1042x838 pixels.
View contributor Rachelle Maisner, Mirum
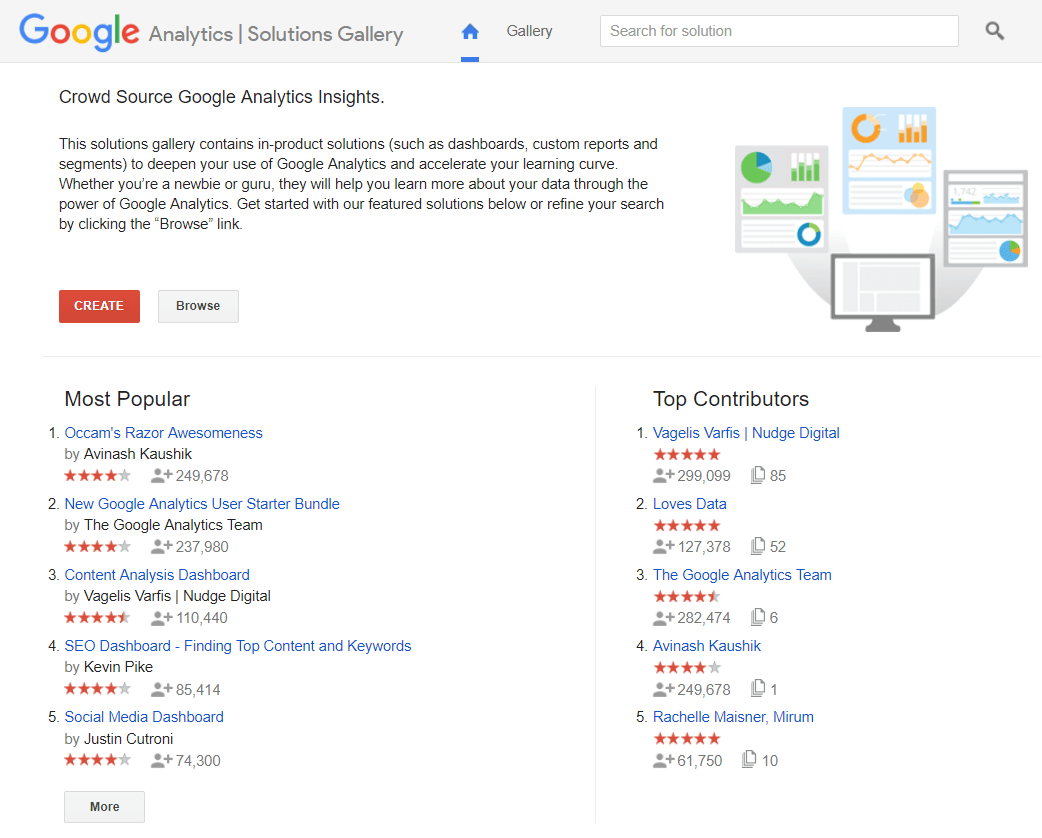[734, 717]
